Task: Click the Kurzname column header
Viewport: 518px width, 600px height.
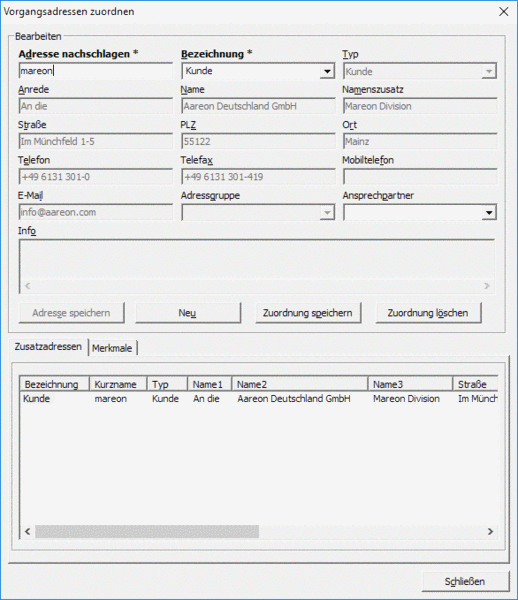Action: (118, 384)
